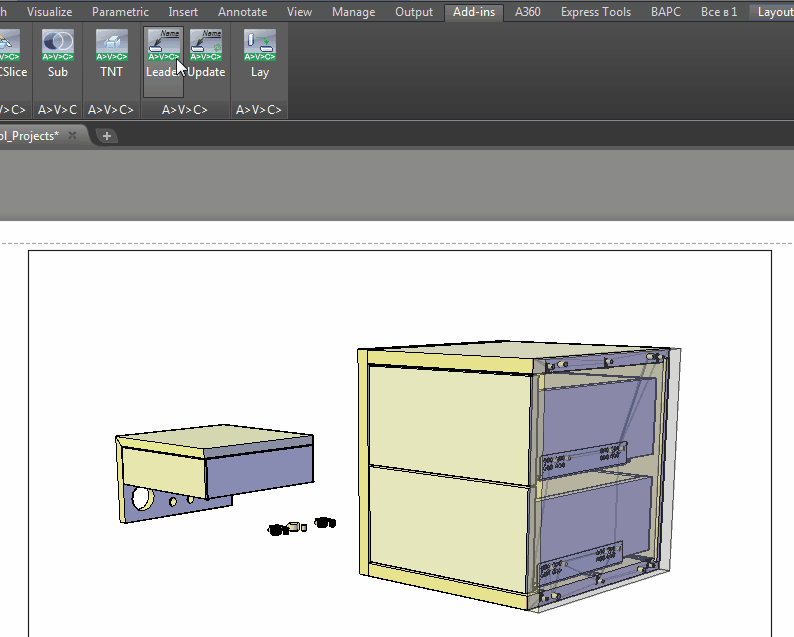Open a new drawing tab with plus
The image size is (794, 637).
coord(107,136)
